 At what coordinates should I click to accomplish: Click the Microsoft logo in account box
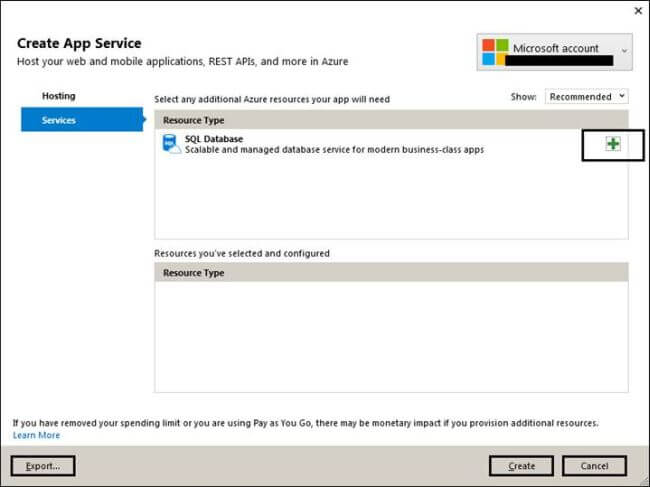click(495, 52)
